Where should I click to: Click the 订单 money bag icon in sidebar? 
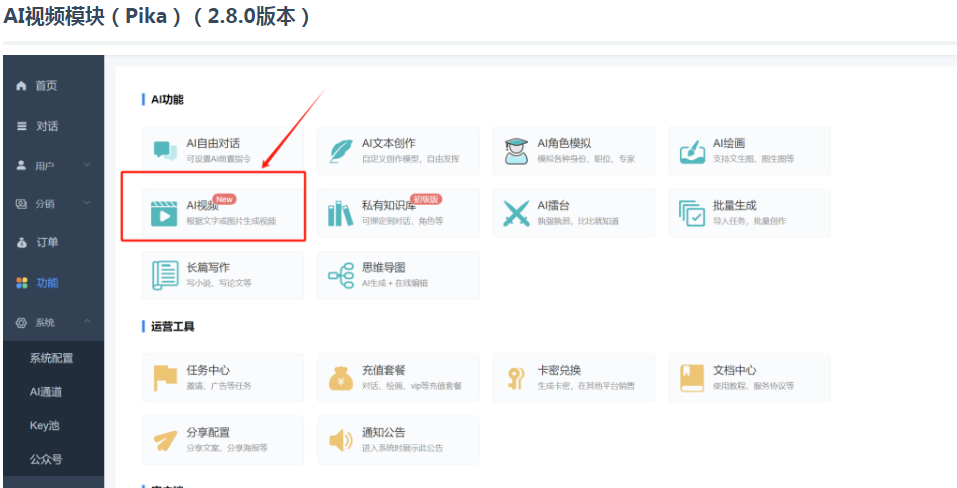(22, 243)
